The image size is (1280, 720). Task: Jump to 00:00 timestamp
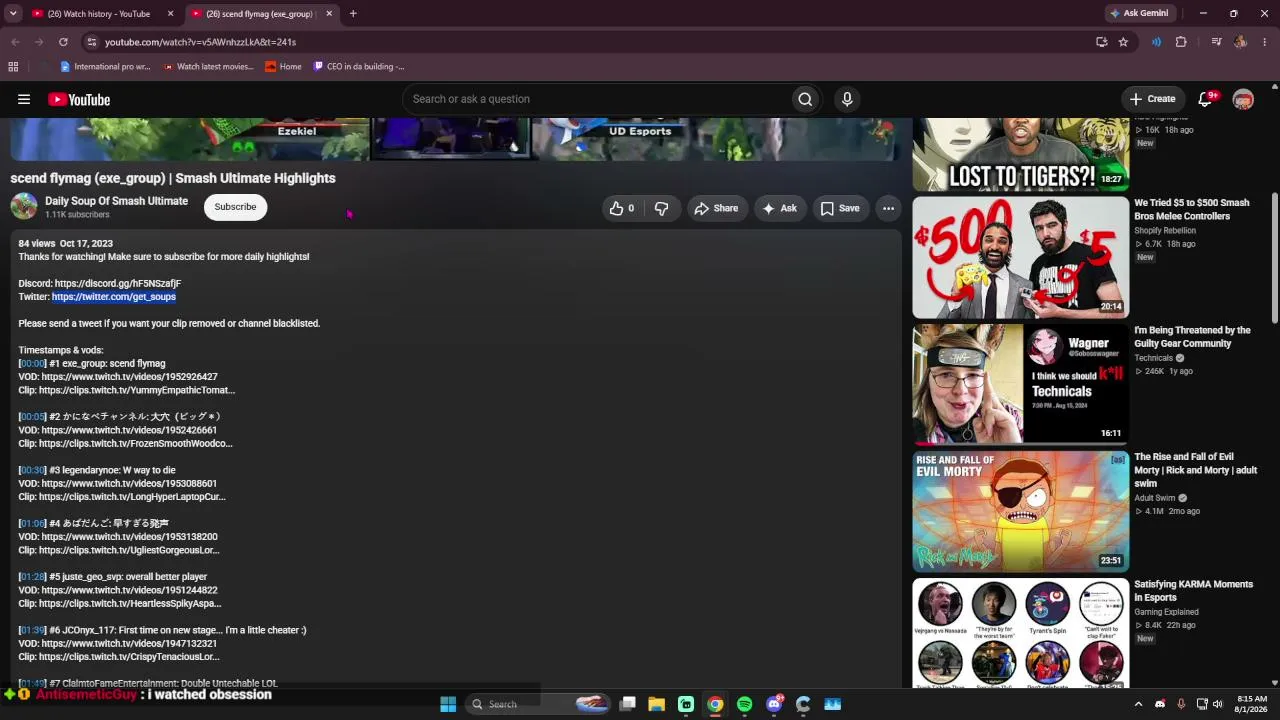click(x=33, y=364)
